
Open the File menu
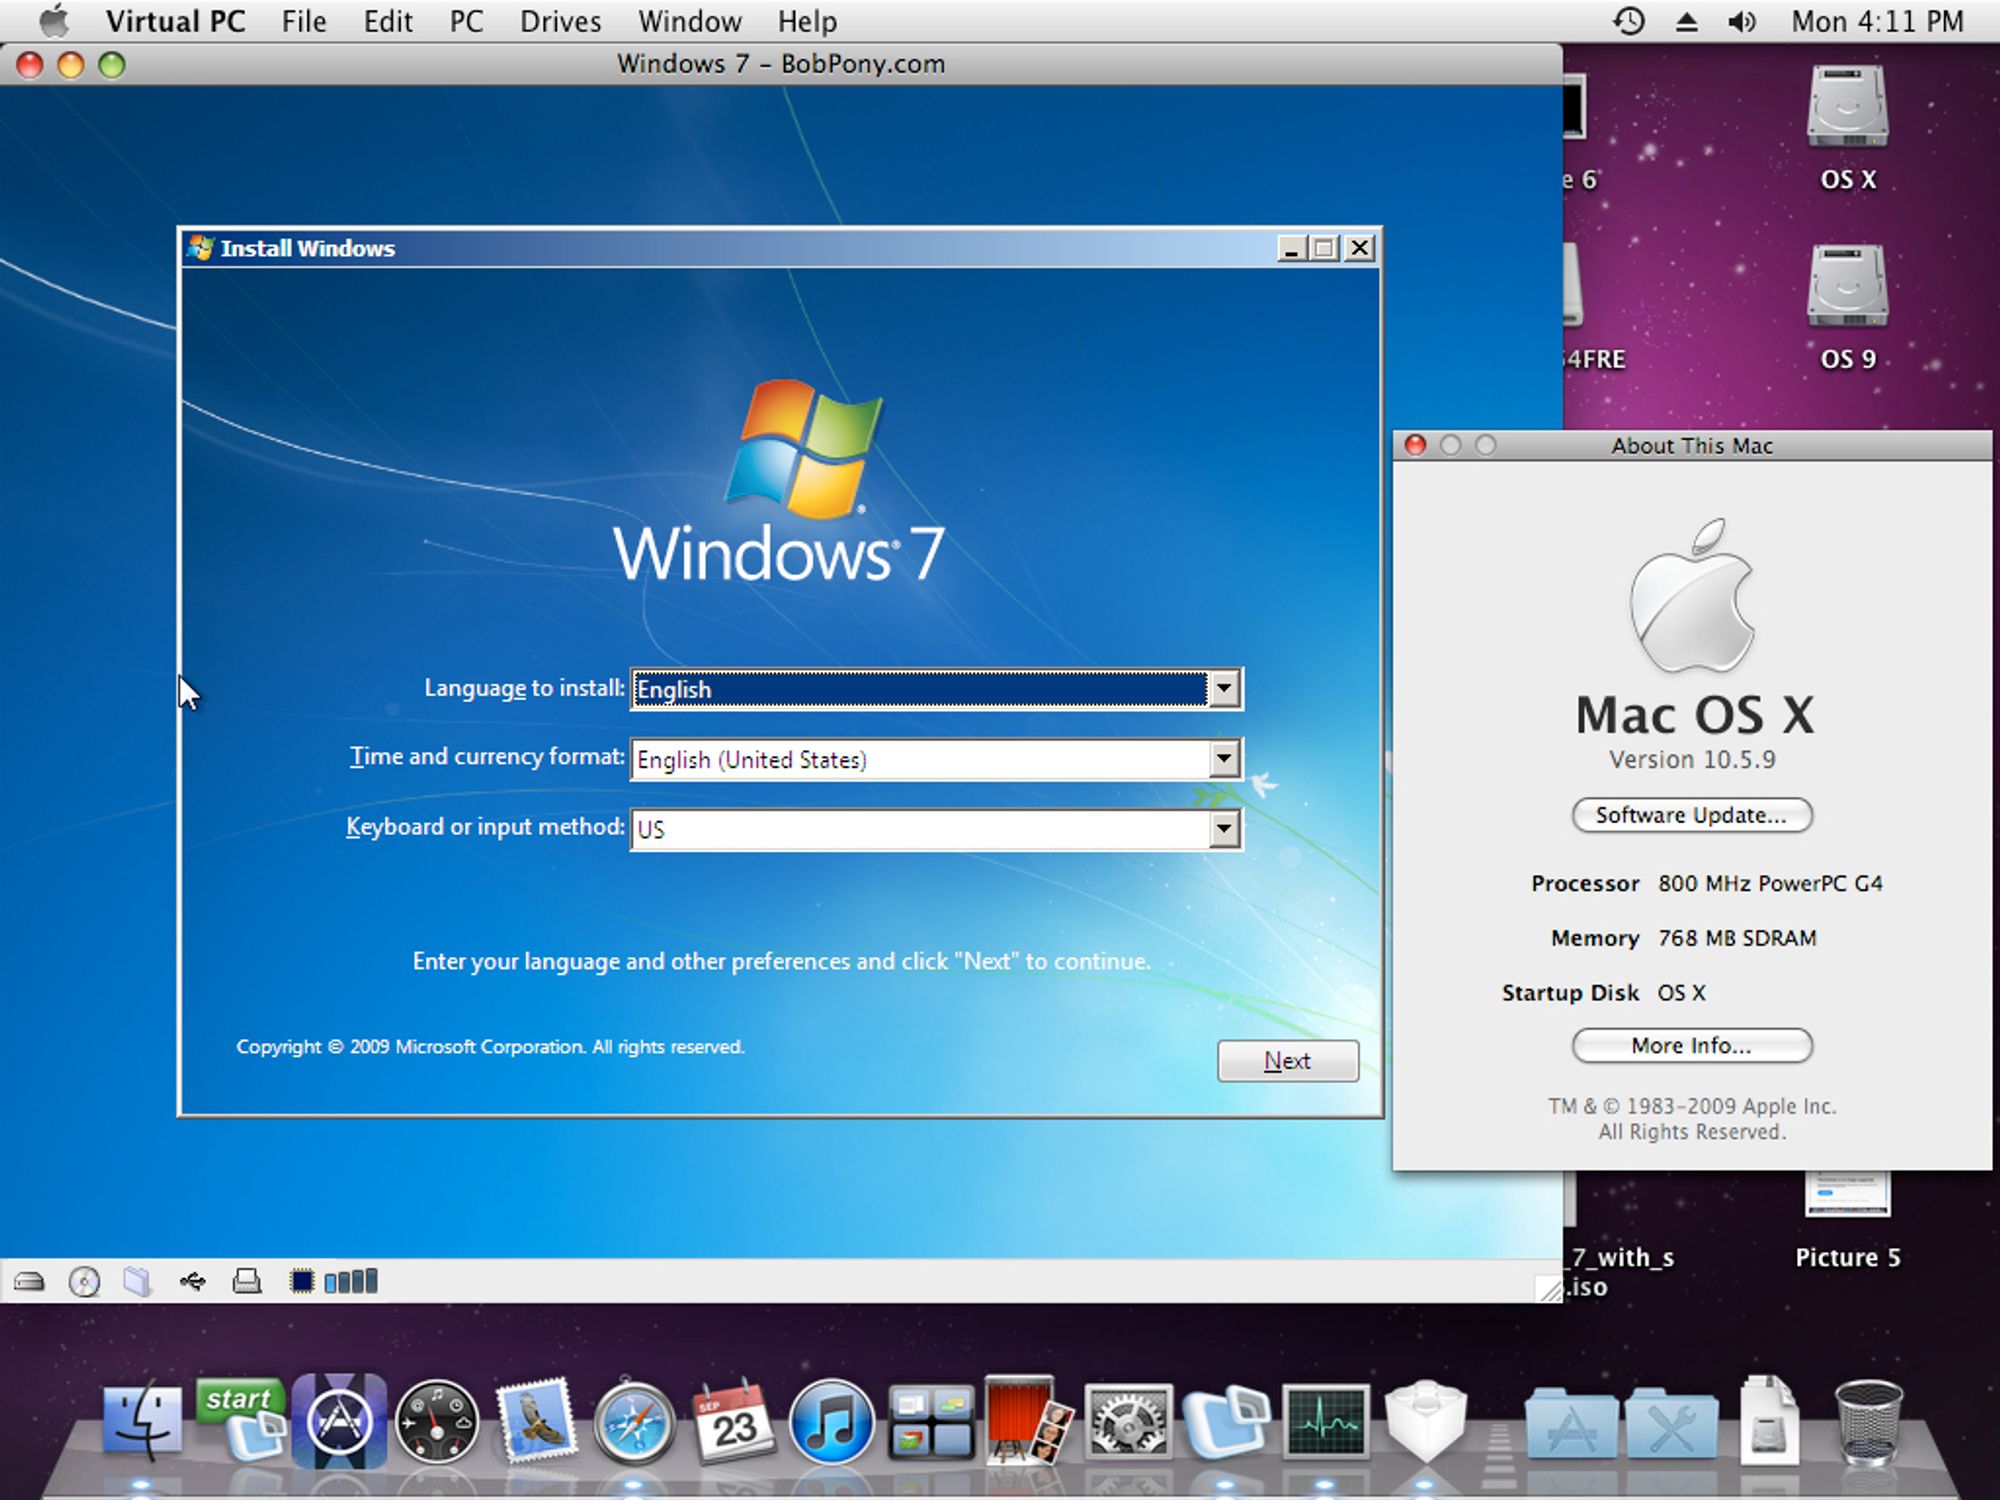304,21
